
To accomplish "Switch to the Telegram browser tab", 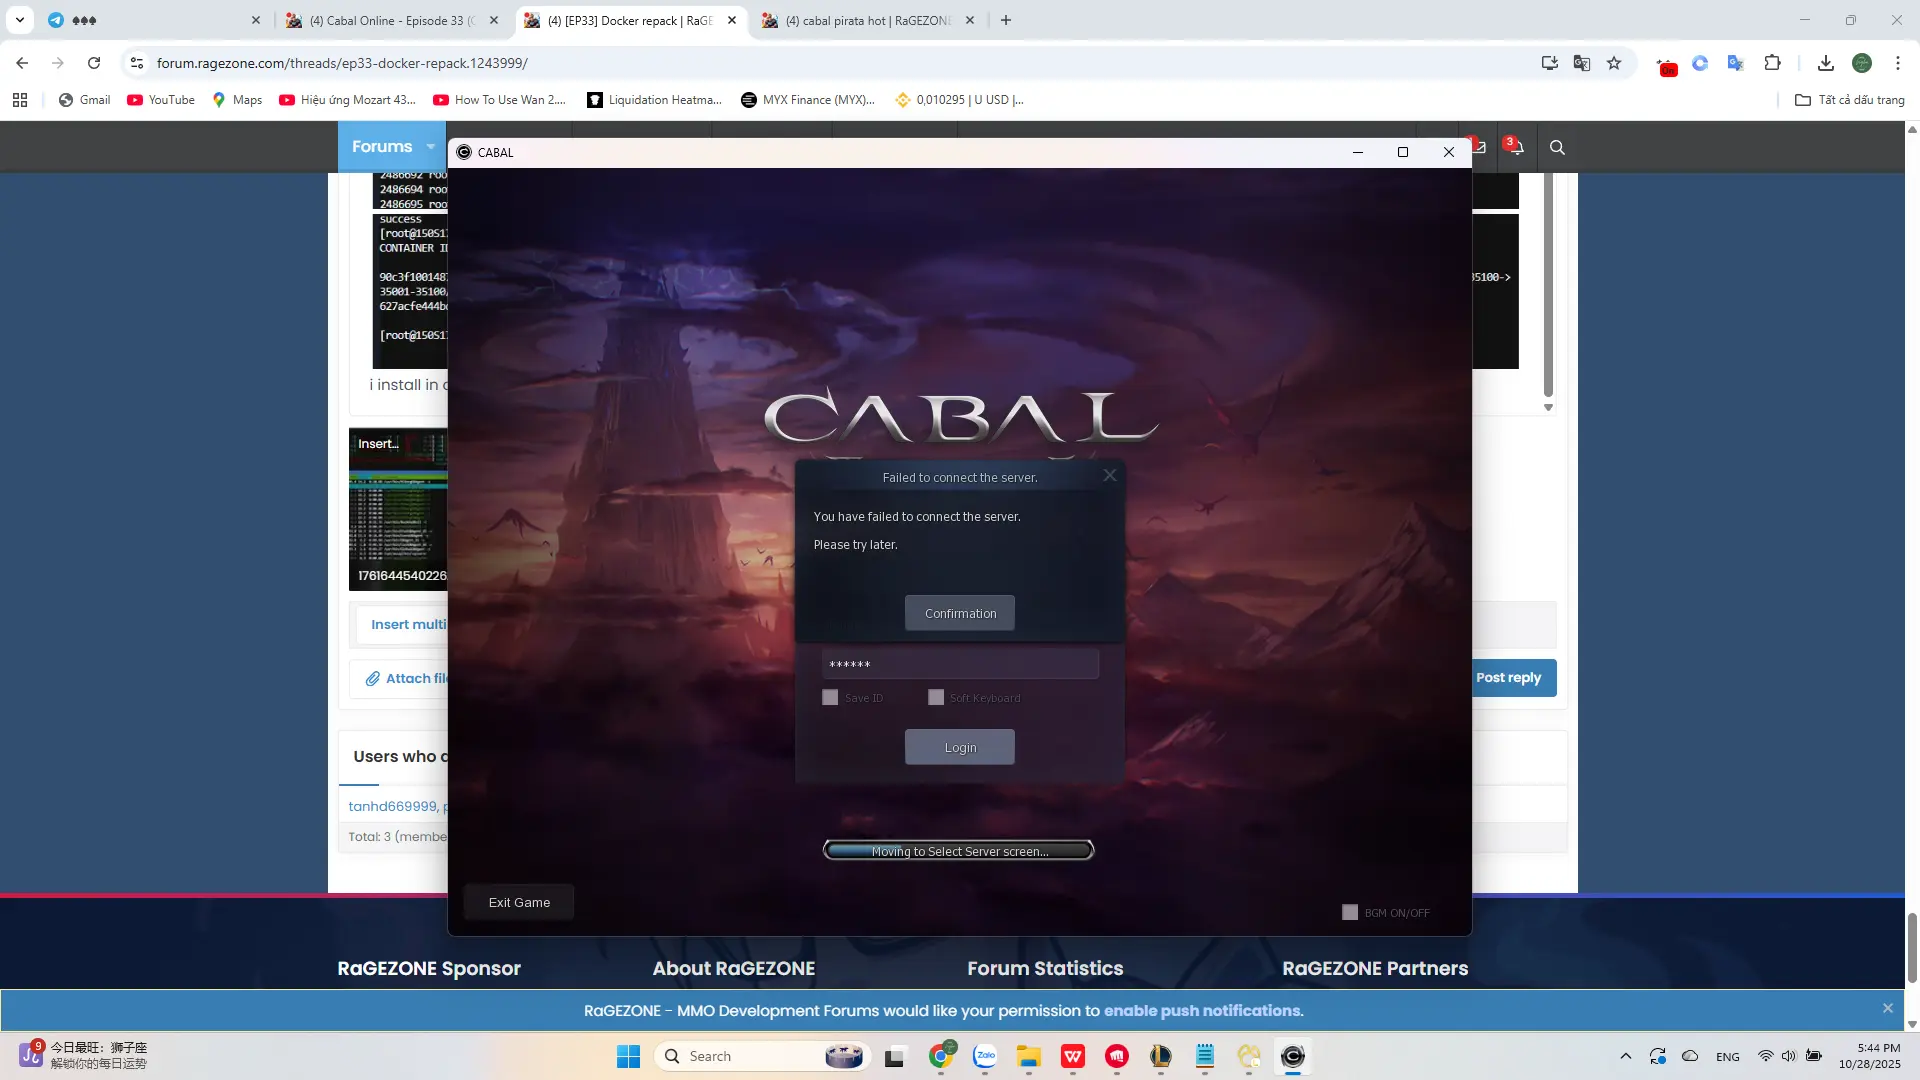I will (x=155, y=20).
